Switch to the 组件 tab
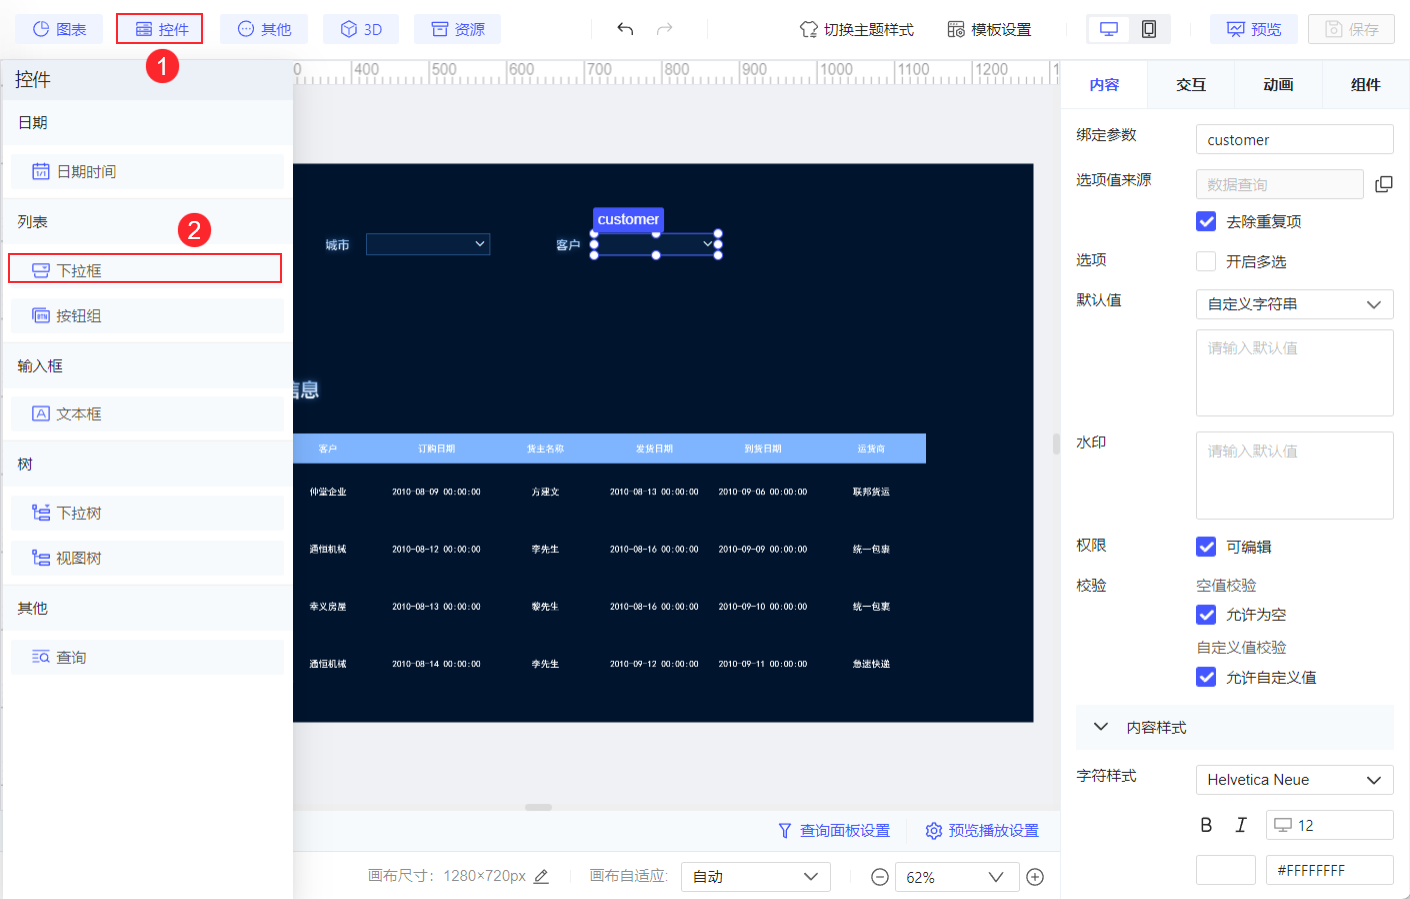Image resolution: width=1410 pixels, height=899 pixels. [x=1365, y=85]
